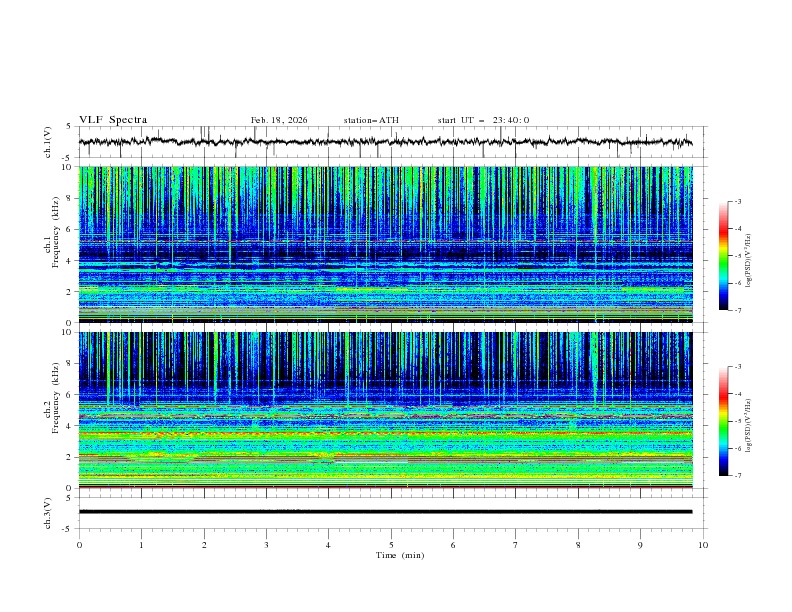Click inside the ch.2 spectrogram panel
The width and height of the screenshot is (792, 612).
click(x=390, y=410)
